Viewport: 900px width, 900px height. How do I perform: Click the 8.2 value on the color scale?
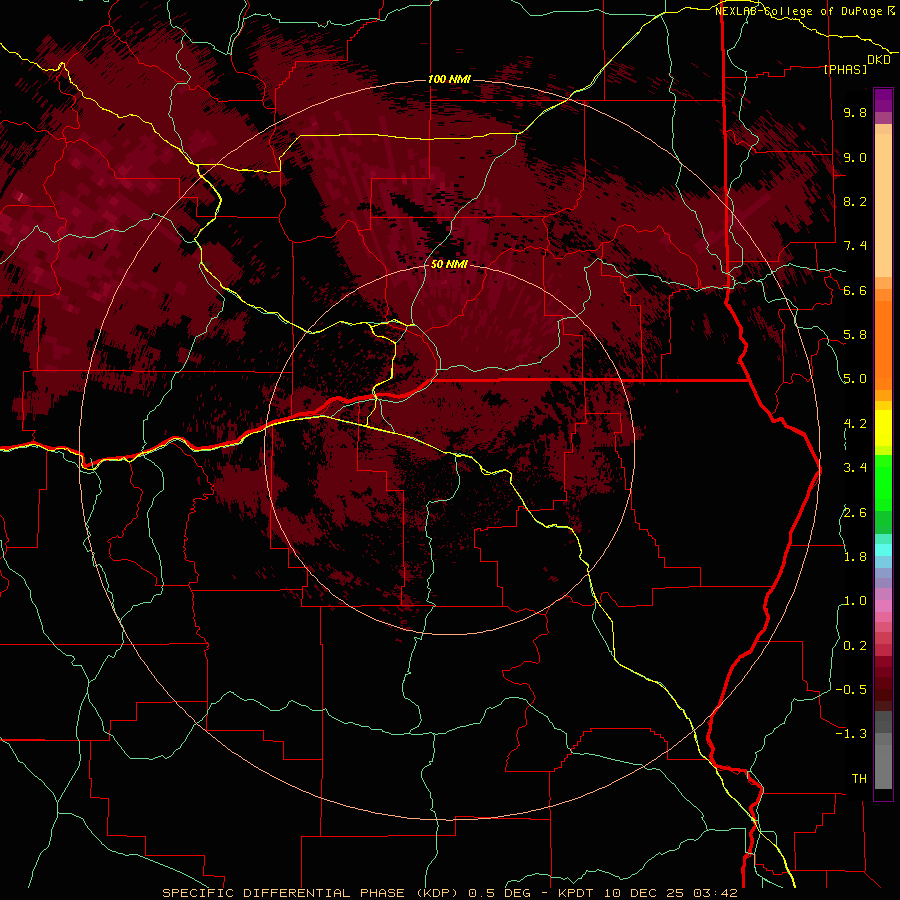tap(855, 201)
